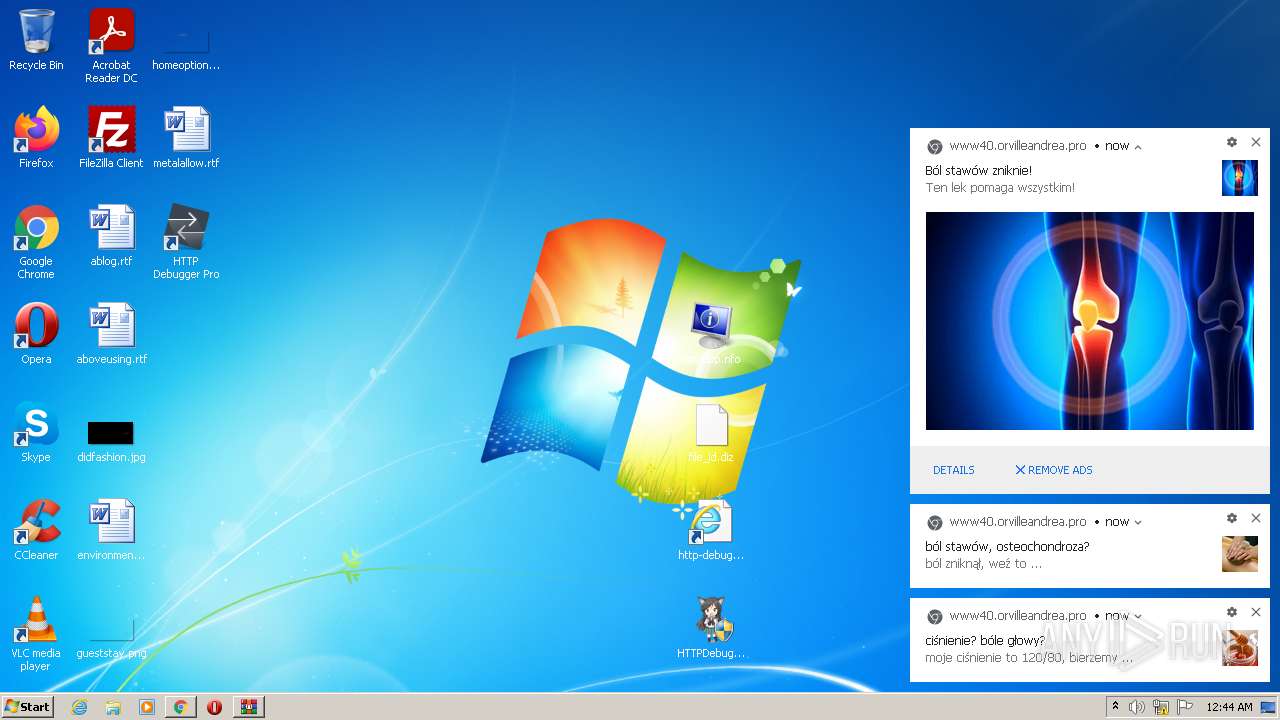This screenshot has width=1280, height=720.
Task: Click 'Ból stawów zniknie!' notification title
Action: (x=978, y=171)
